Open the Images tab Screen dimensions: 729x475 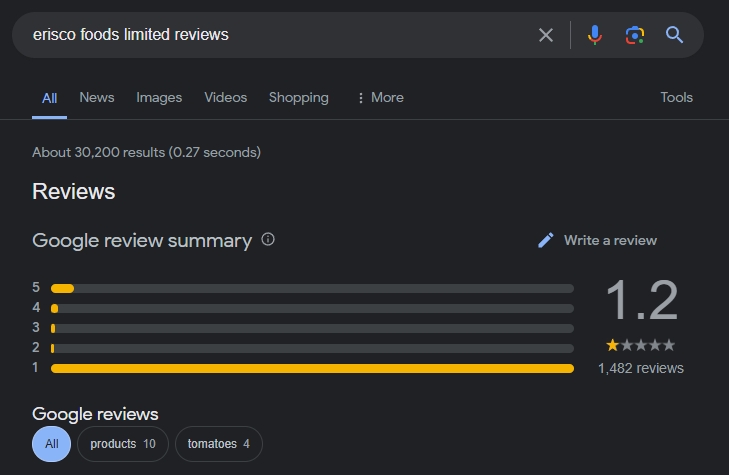(x=159, y=98)
